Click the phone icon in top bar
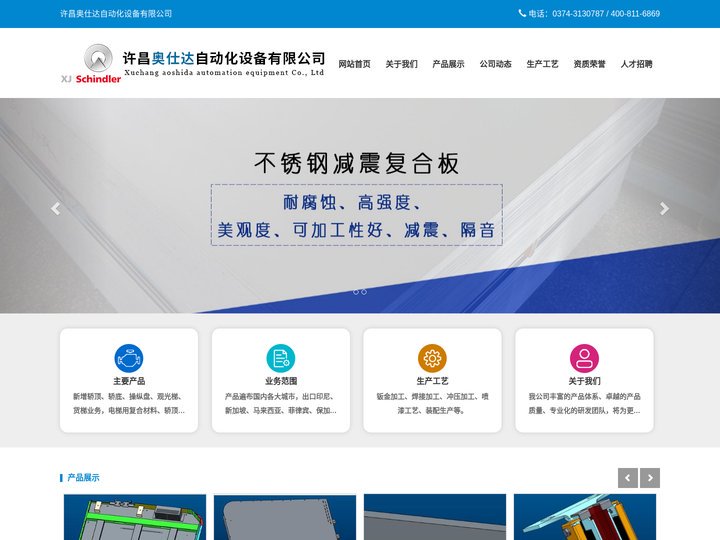The height and width of the screenshot is (540, 720). (x=522, y=13)
